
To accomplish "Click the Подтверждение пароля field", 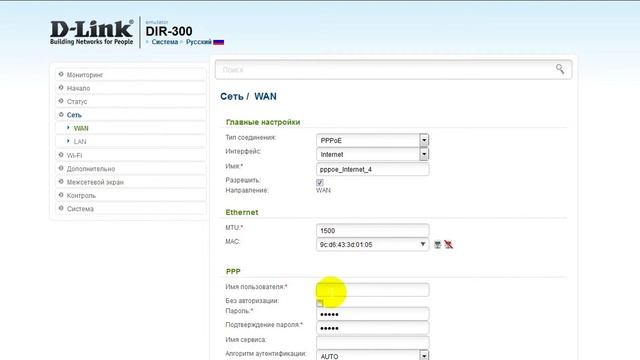I will click(372, 328).
